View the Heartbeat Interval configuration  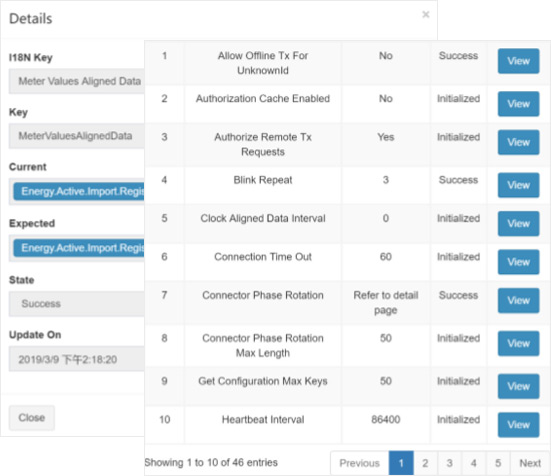coord(518,425)
